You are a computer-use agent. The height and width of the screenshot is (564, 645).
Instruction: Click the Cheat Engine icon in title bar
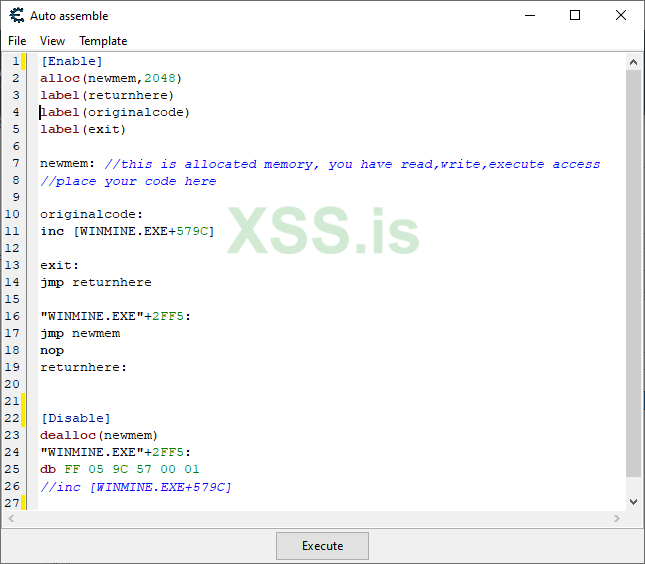click(17, 16)
